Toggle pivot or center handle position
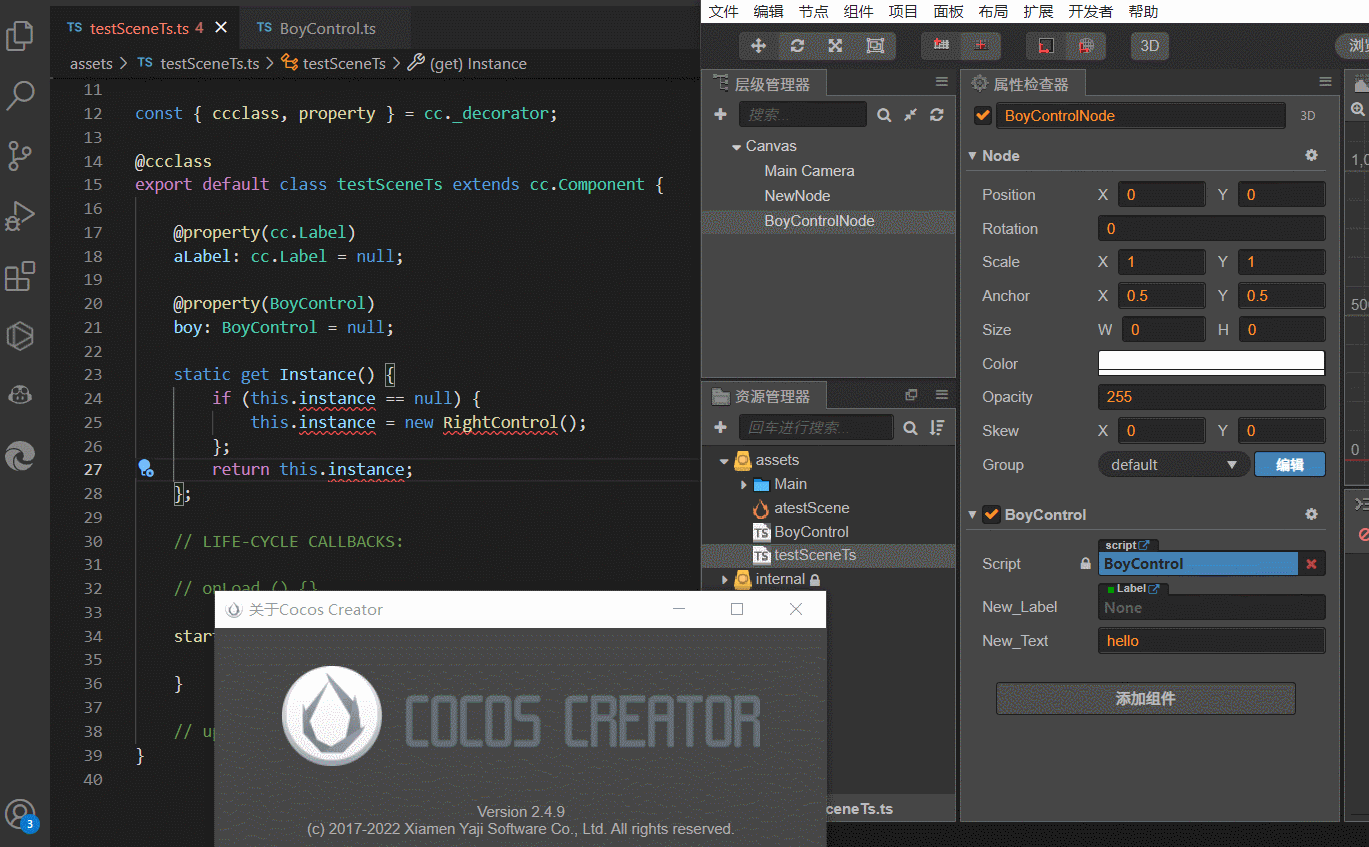 pyautogui.click(x=941, y=46)
